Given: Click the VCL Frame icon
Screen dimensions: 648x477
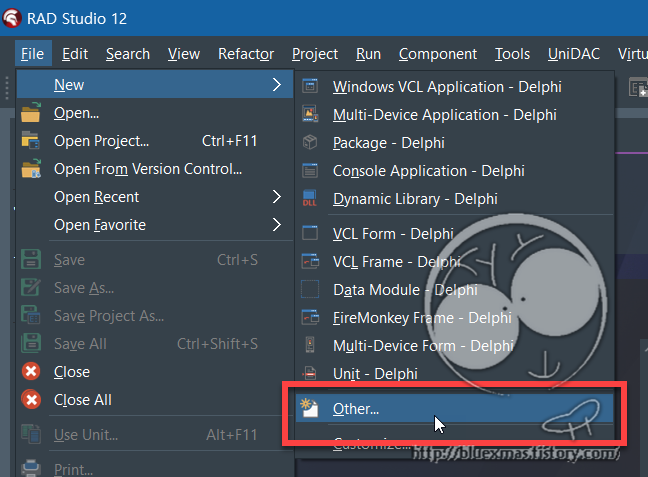Looking at the screenshot, I should click(x=310, y=261).
